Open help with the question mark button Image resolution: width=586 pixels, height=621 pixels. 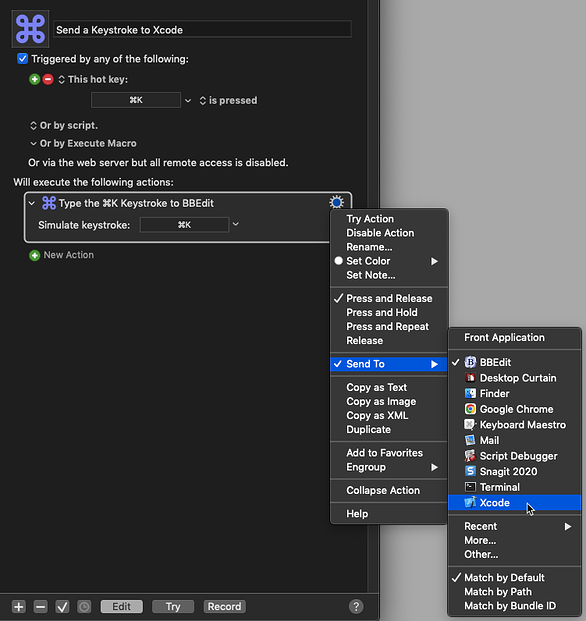point(356,606)
